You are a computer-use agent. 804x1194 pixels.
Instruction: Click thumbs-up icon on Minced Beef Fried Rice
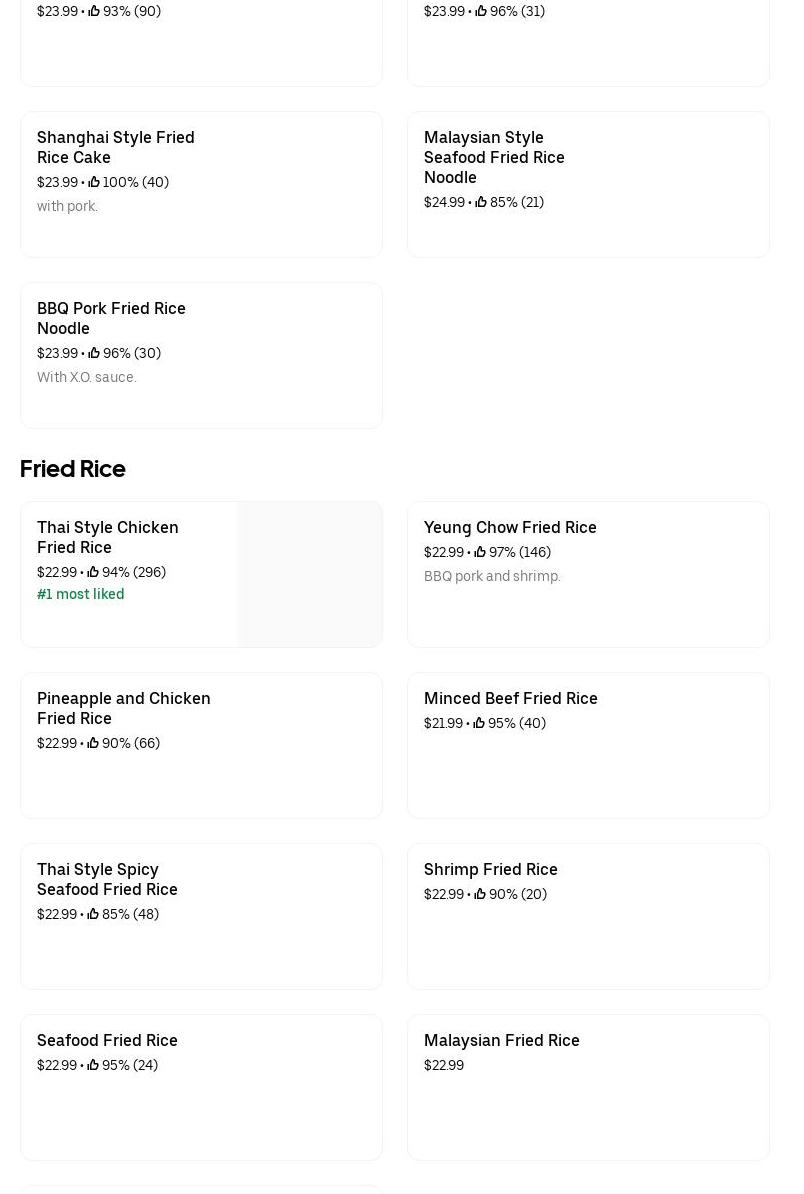[479, 723]
